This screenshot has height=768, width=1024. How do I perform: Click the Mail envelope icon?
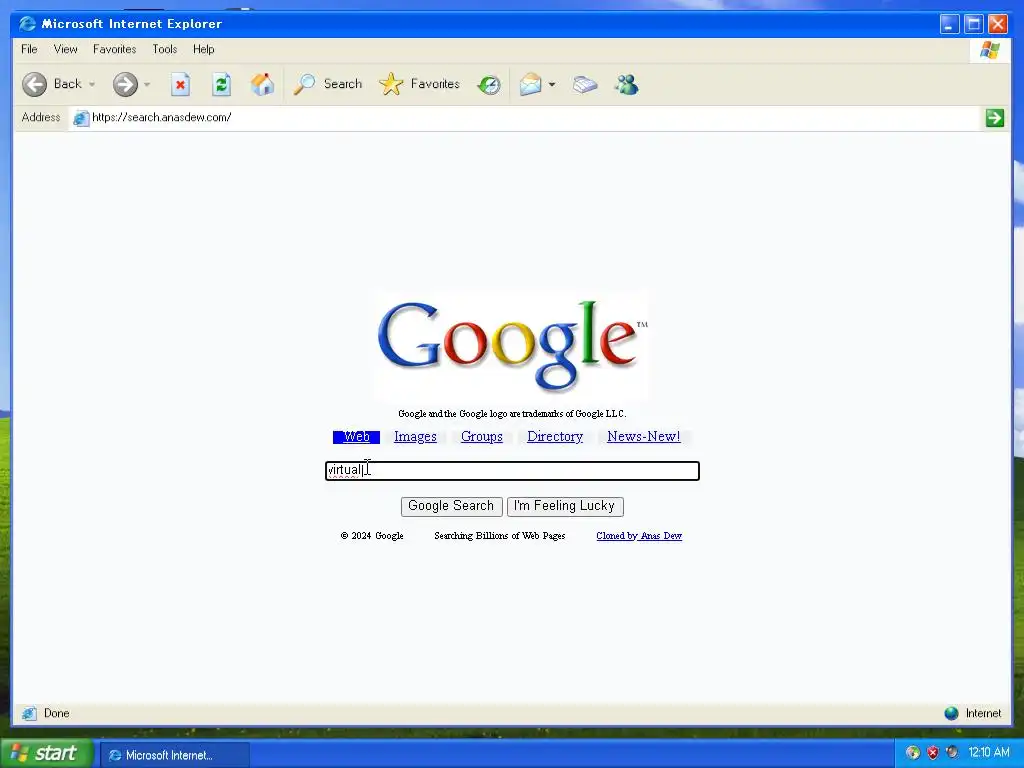pos(530,84)
